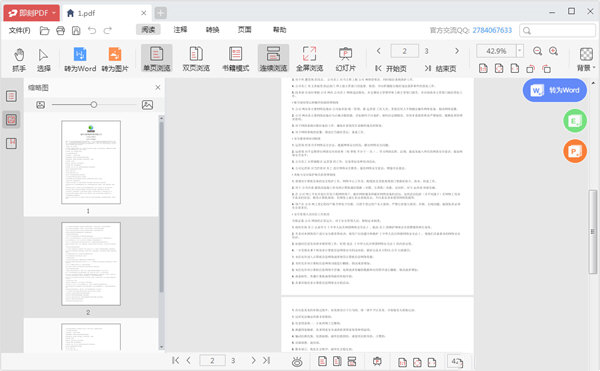600x371 pixels.
Task: Switch to double page view (双页浏览)
Action: (196, 59)
